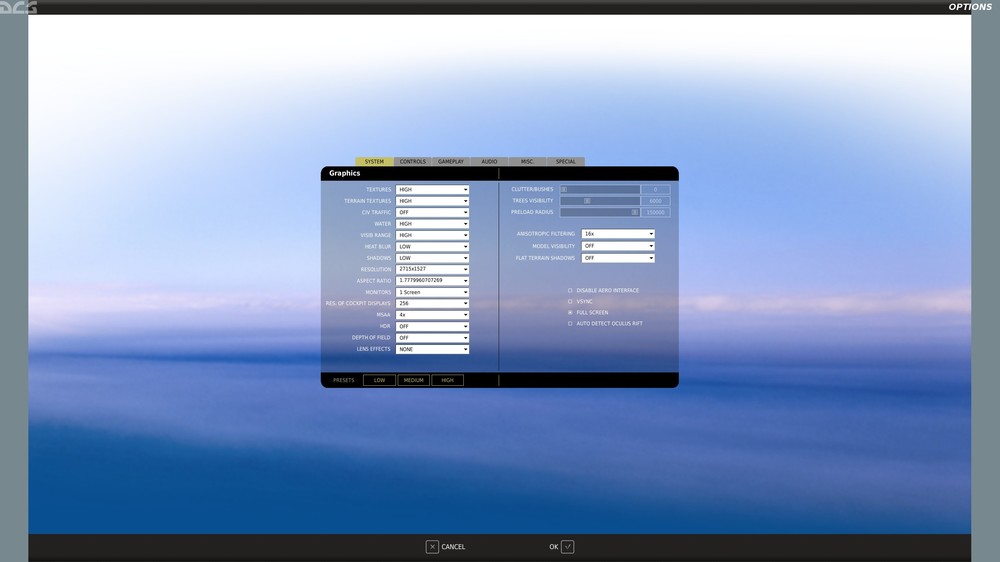Viewport: 1000px width, 562px height.
Task: Click the DCS logo in top corner
Action: pyautogui.click(x=18, y=7)
